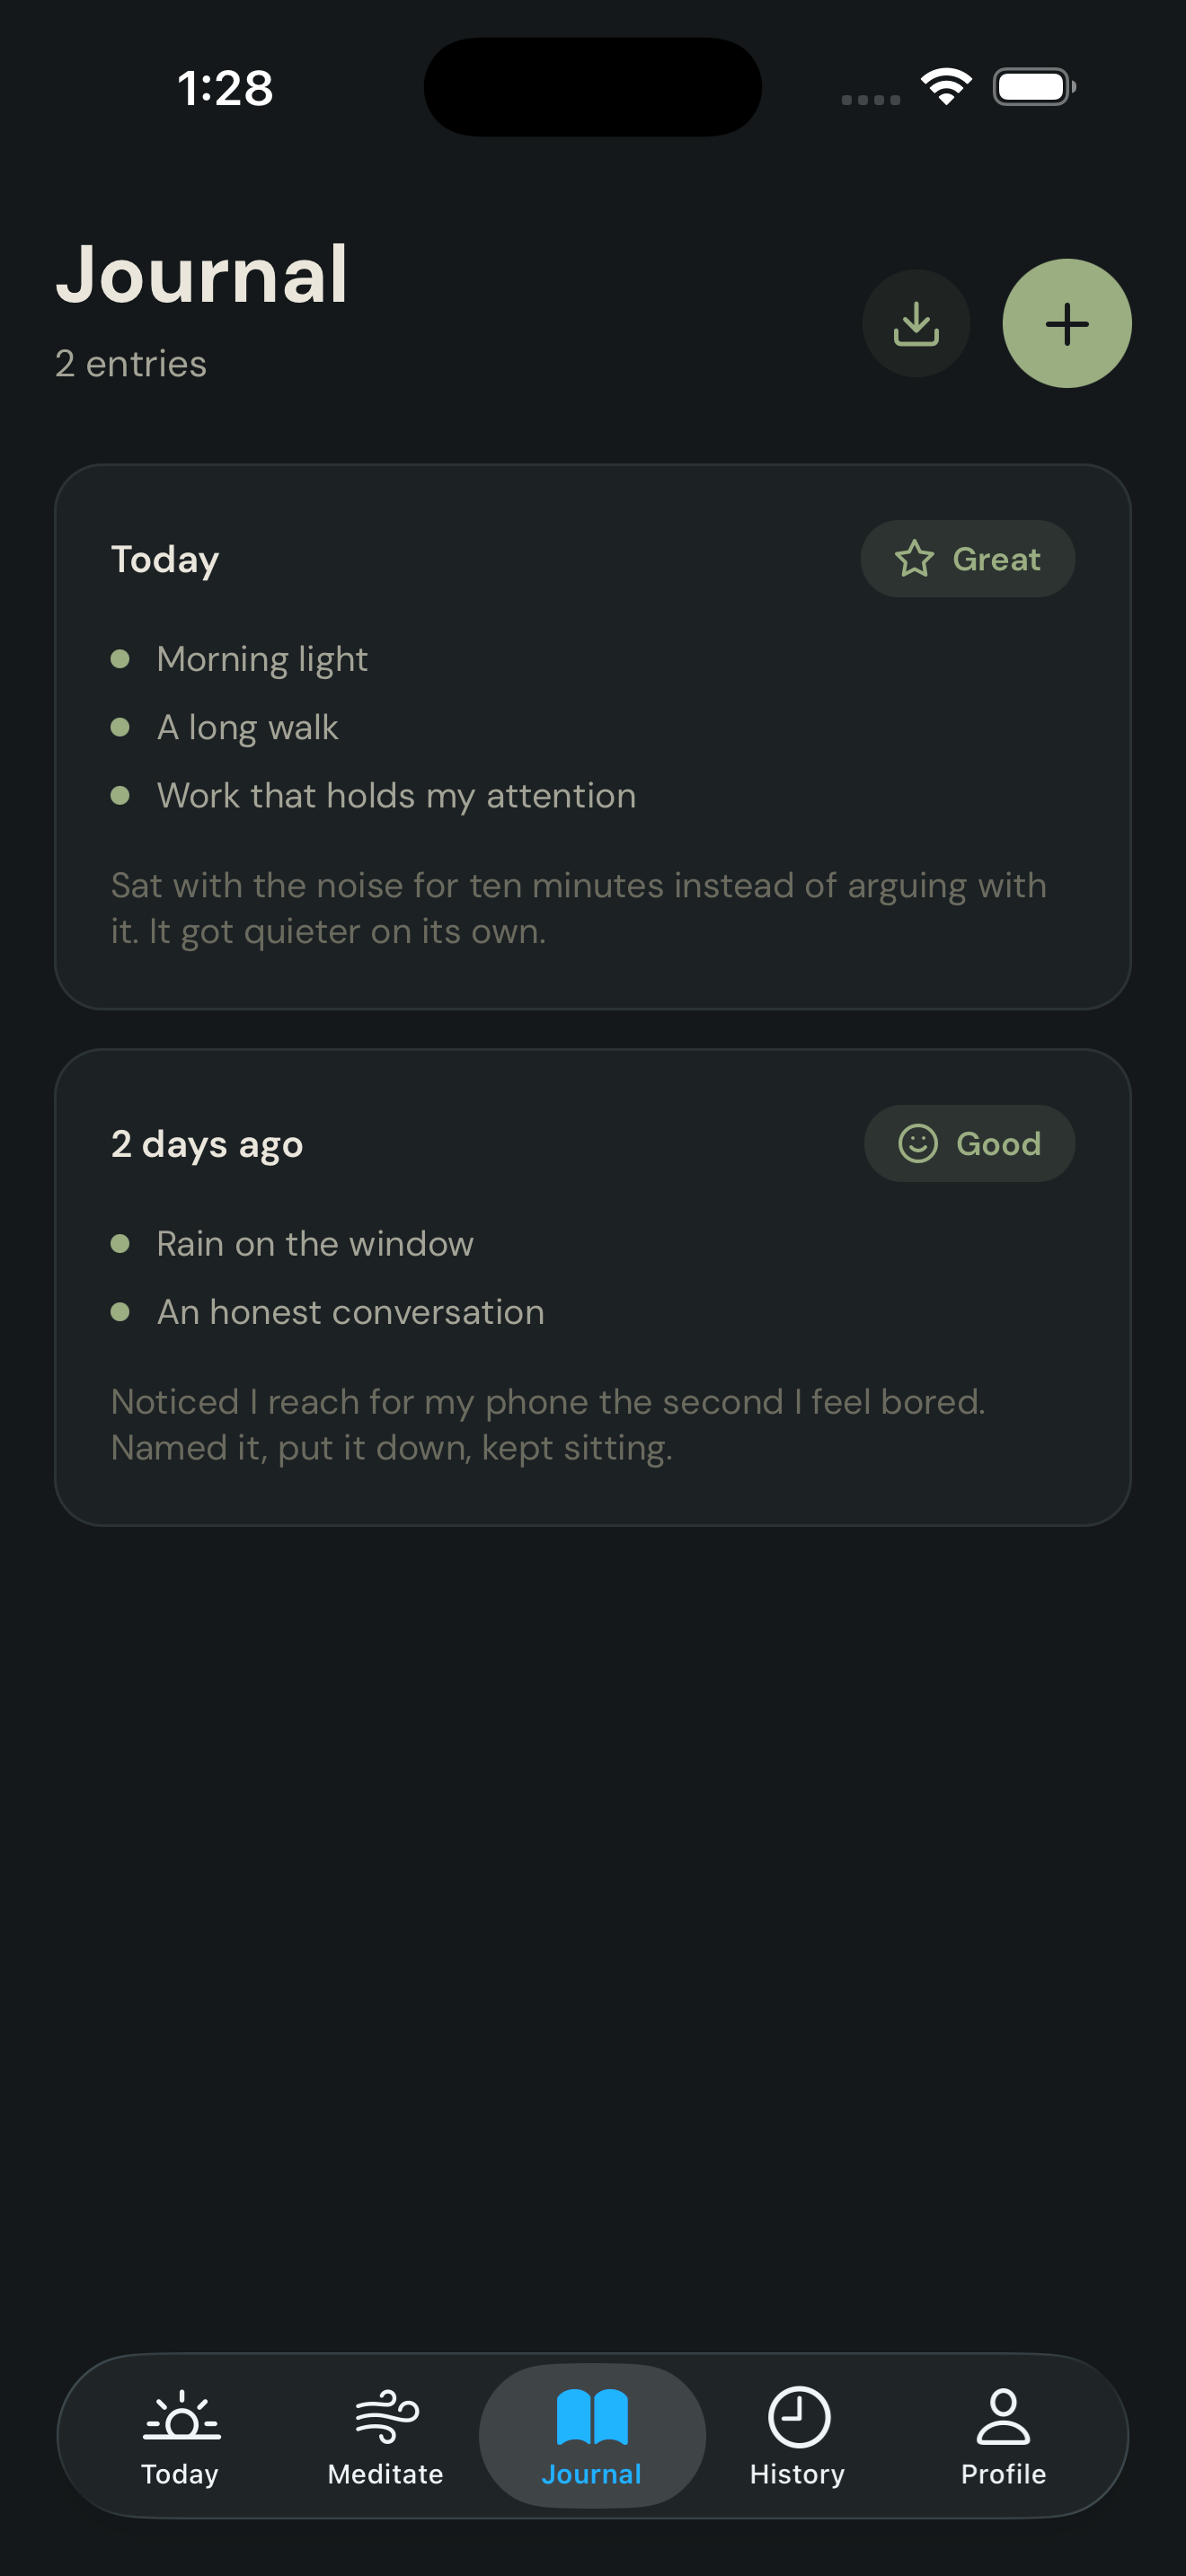This screenshot has height=2576, width=1186.
Task: Open the History clock icon
Action: pyautogui.click(x=798, y=2416)
